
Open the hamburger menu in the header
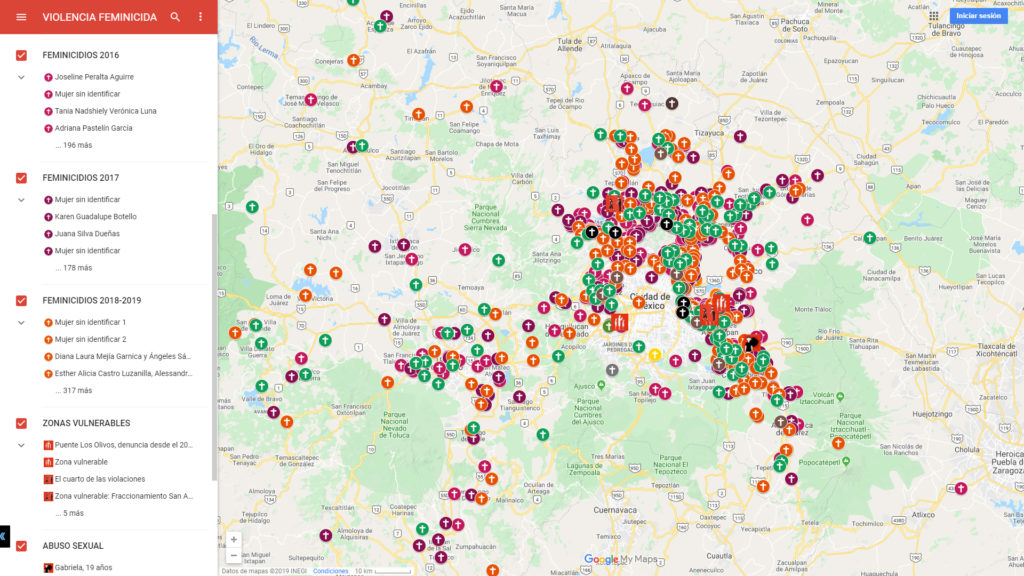tap(21, 17)
